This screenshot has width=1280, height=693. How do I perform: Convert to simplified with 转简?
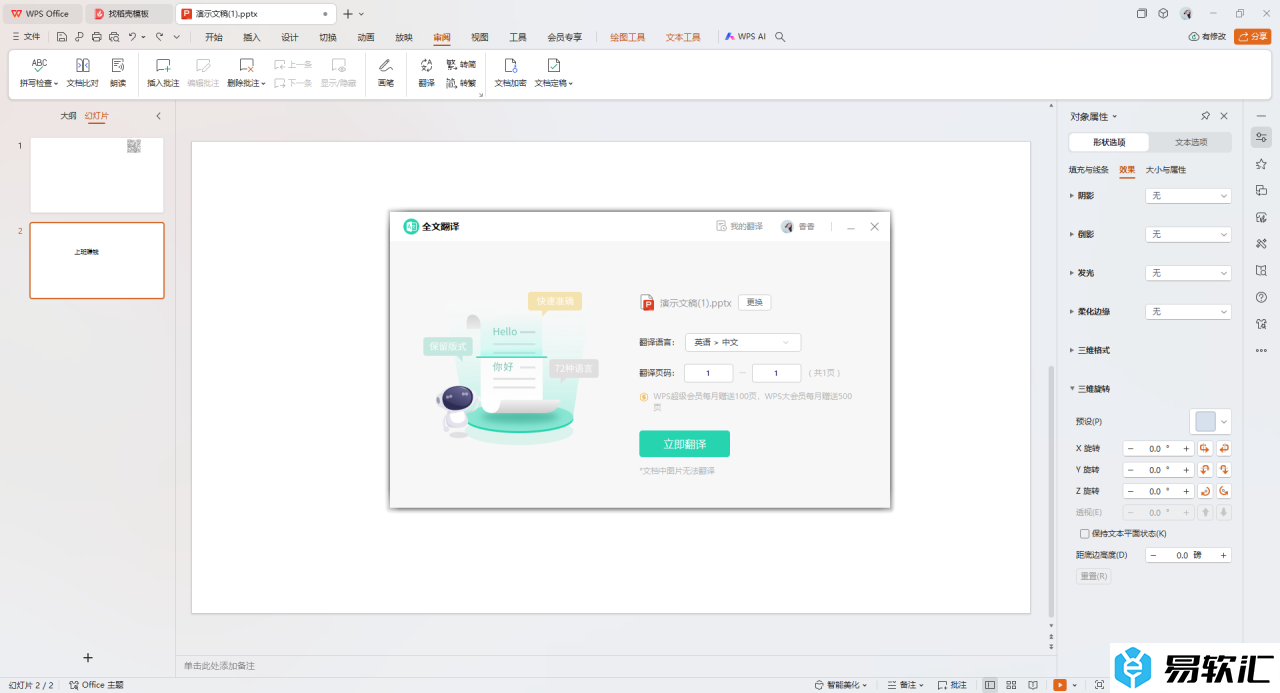(x=461, y=64)
